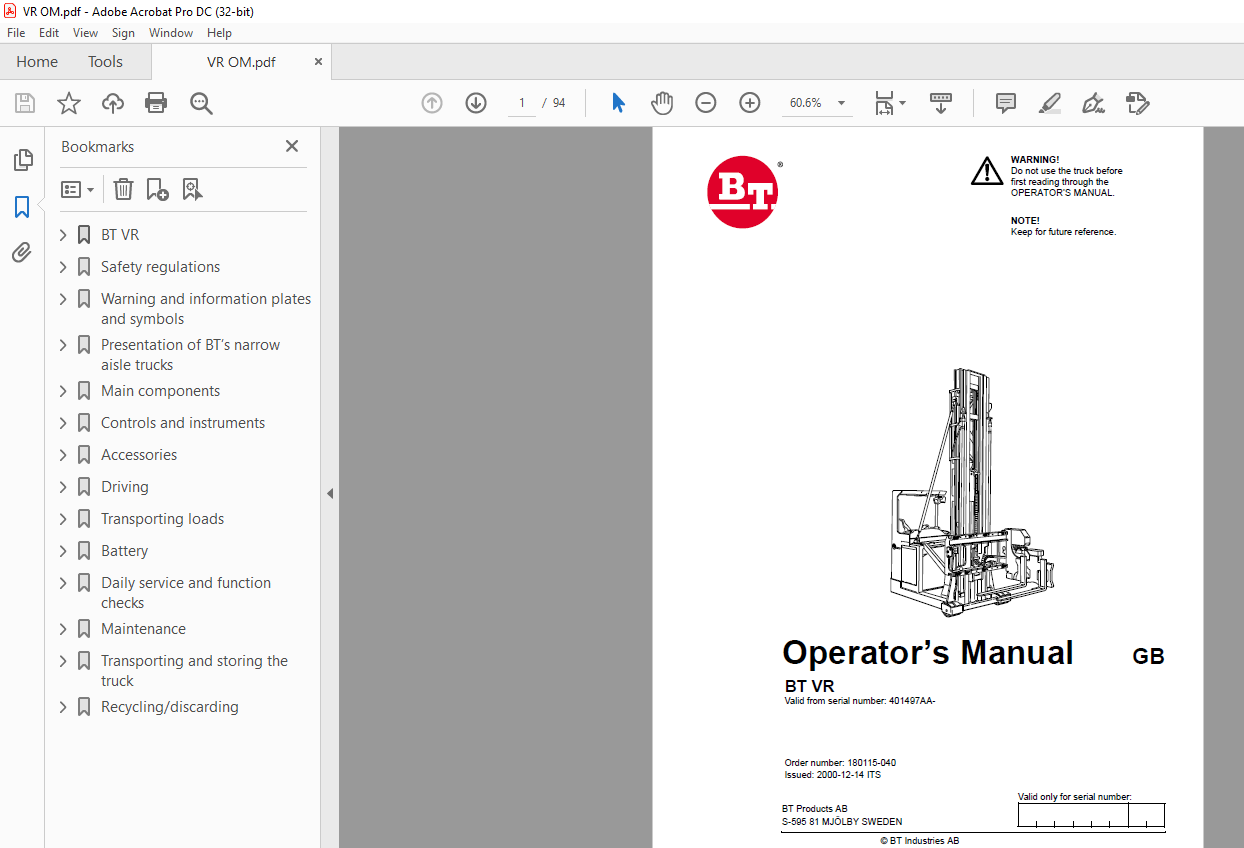Toggle the Bookmarks panel icon
The image size is (1244, 848).
tap(22, 207)
